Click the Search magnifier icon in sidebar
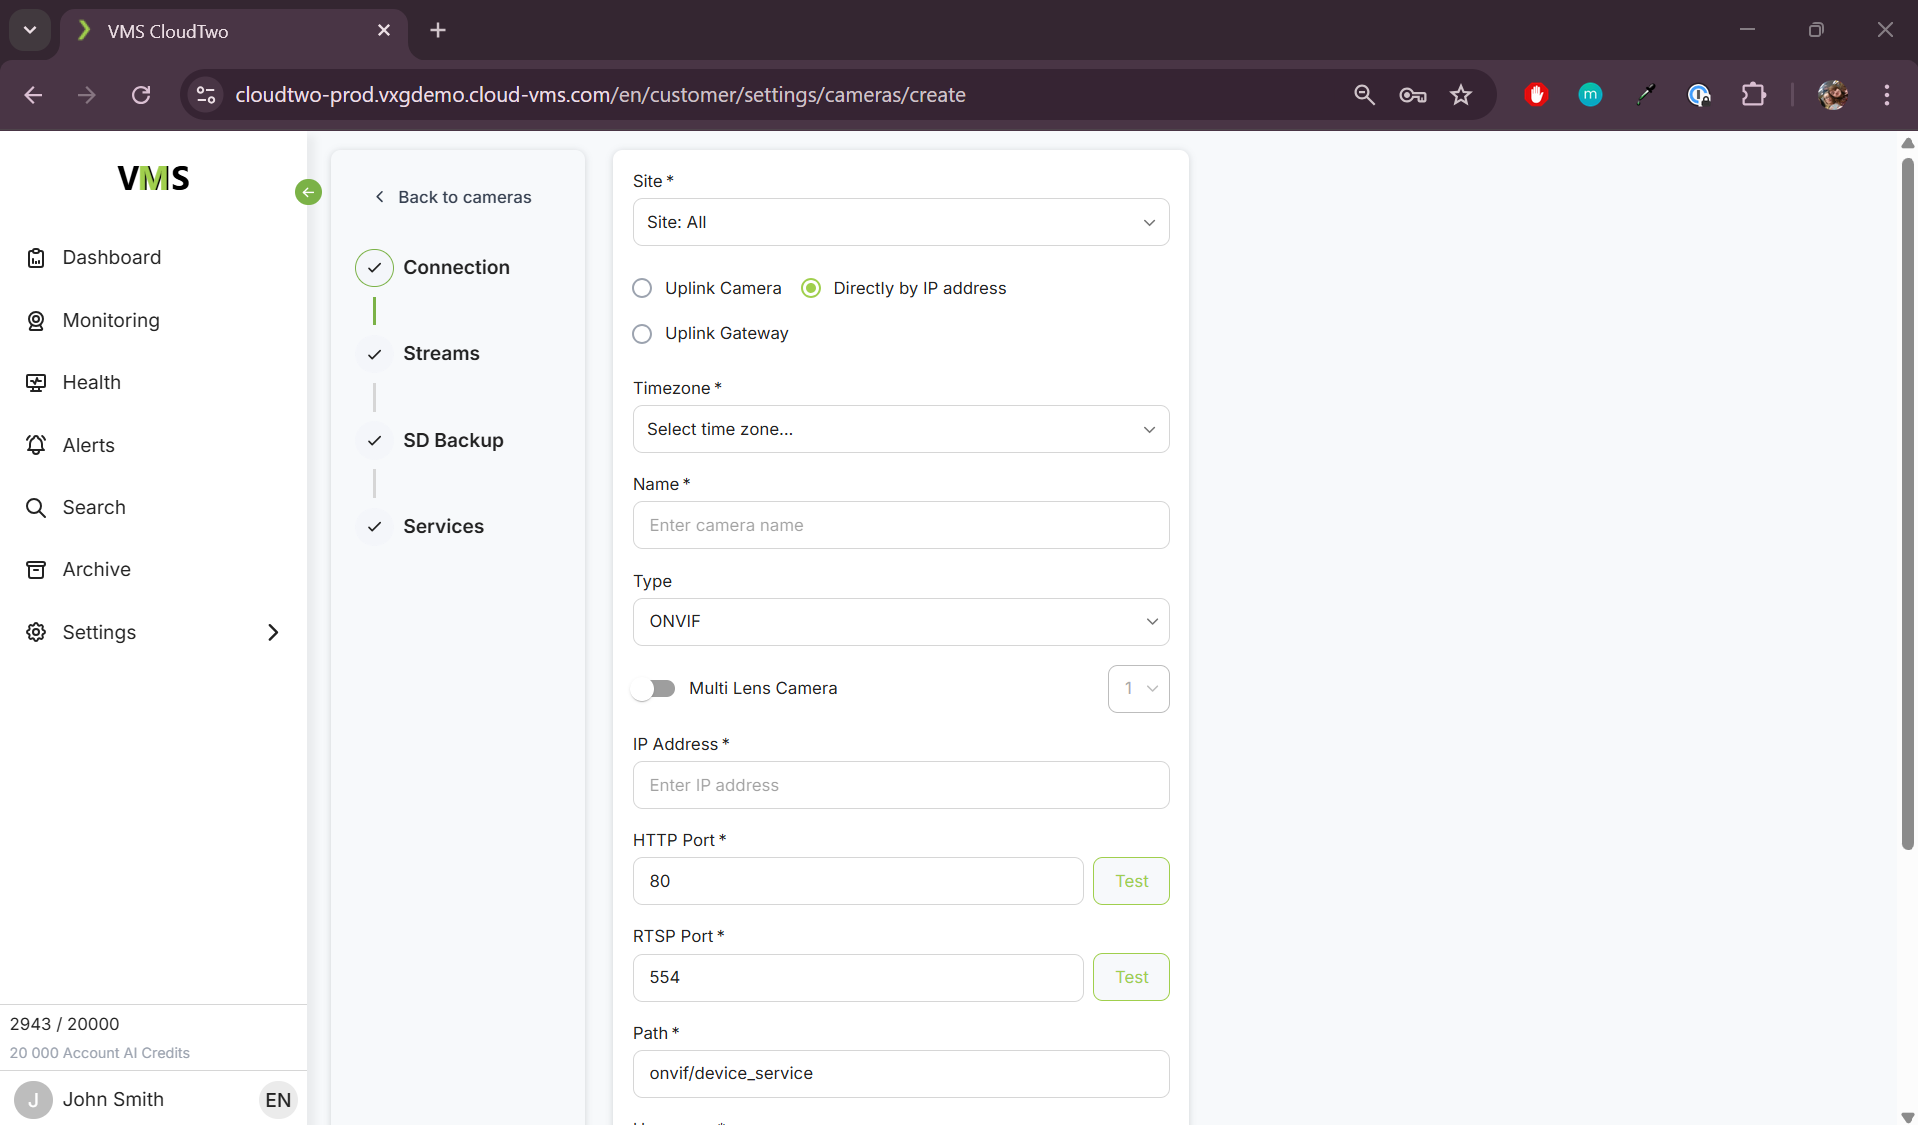Viewport: 1918px width, 1125px height. point(36,508)
